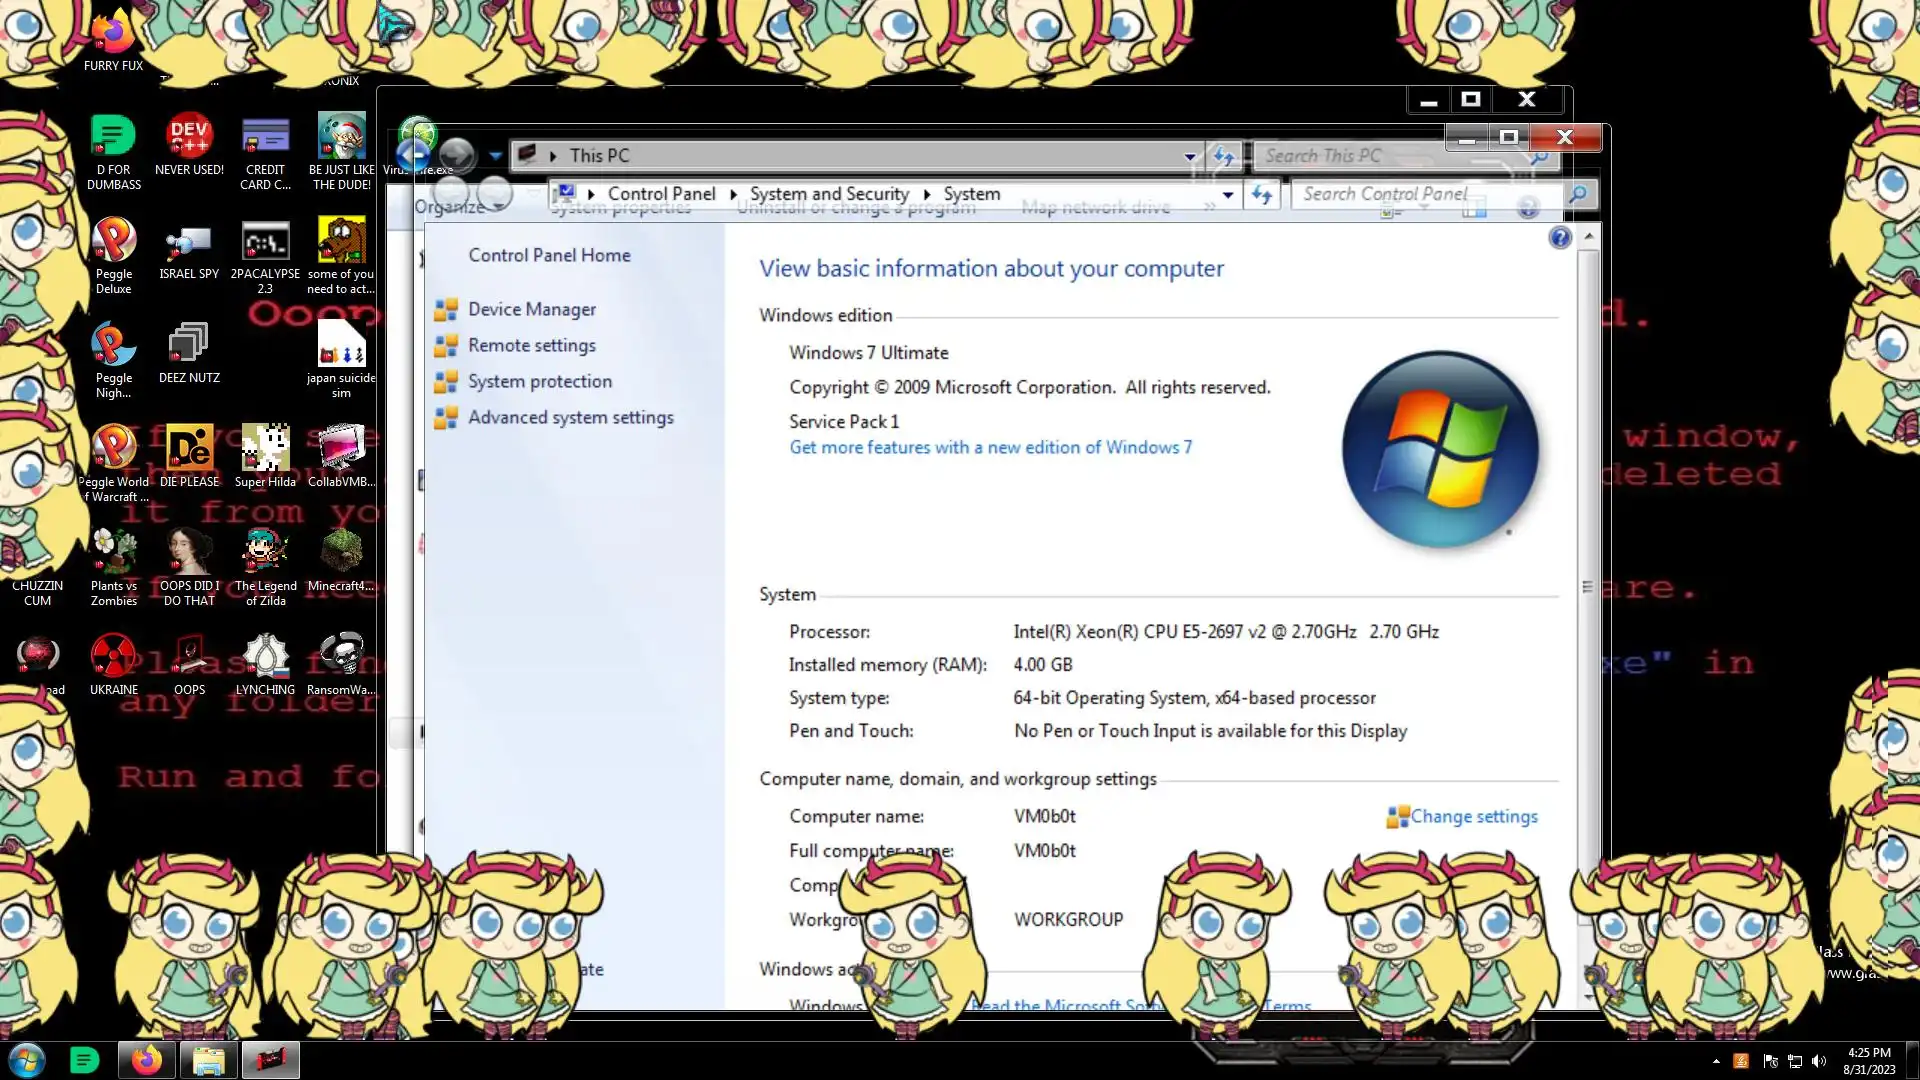The width and height of the screenshot is (1920, 1080).
Task: Open the Windows Start orb
Action: coord(27,1059)
